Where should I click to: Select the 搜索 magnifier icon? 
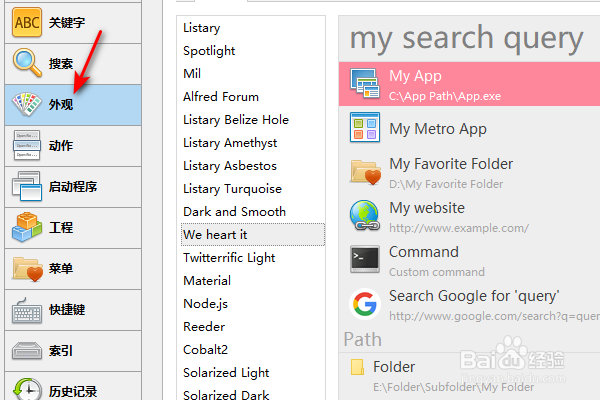[27, 63]
